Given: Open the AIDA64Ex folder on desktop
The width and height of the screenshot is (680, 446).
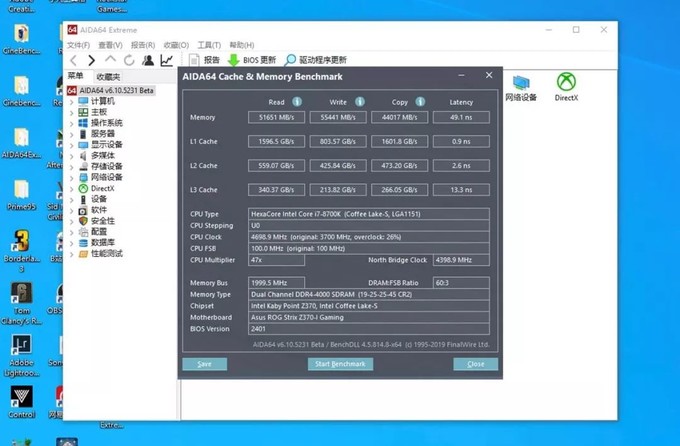Looking at the screenshot, I should tap(21, 143).
